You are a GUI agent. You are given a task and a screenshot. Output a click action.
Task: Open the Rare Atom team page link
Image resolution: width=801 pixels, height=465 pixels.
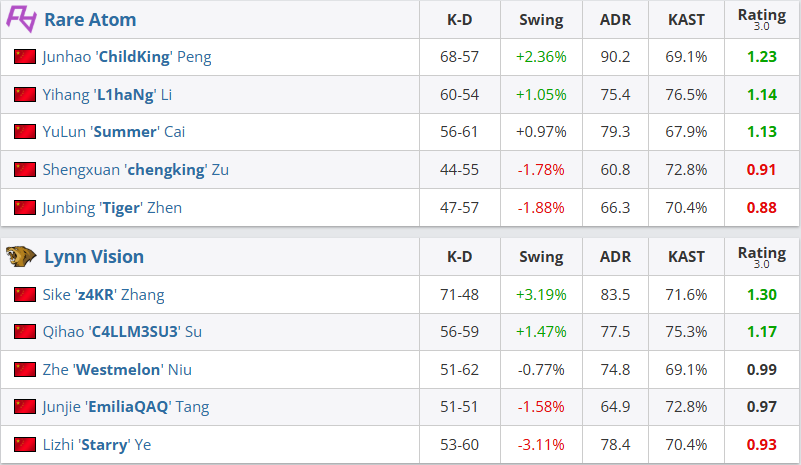pos(90,20)
